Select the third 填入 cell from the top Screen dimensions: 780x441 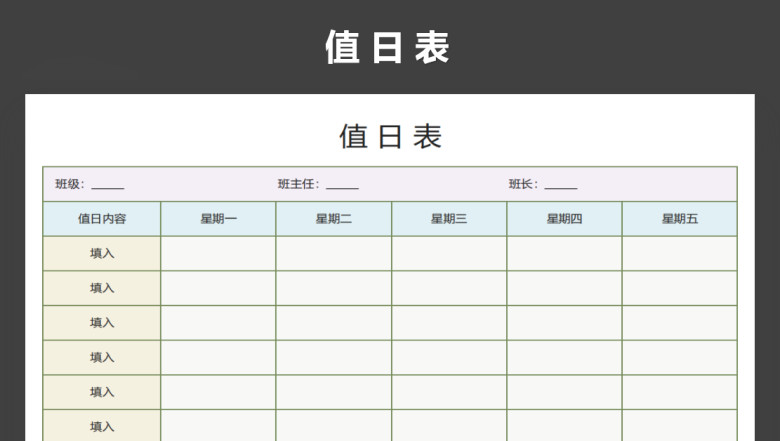[102, 323]
